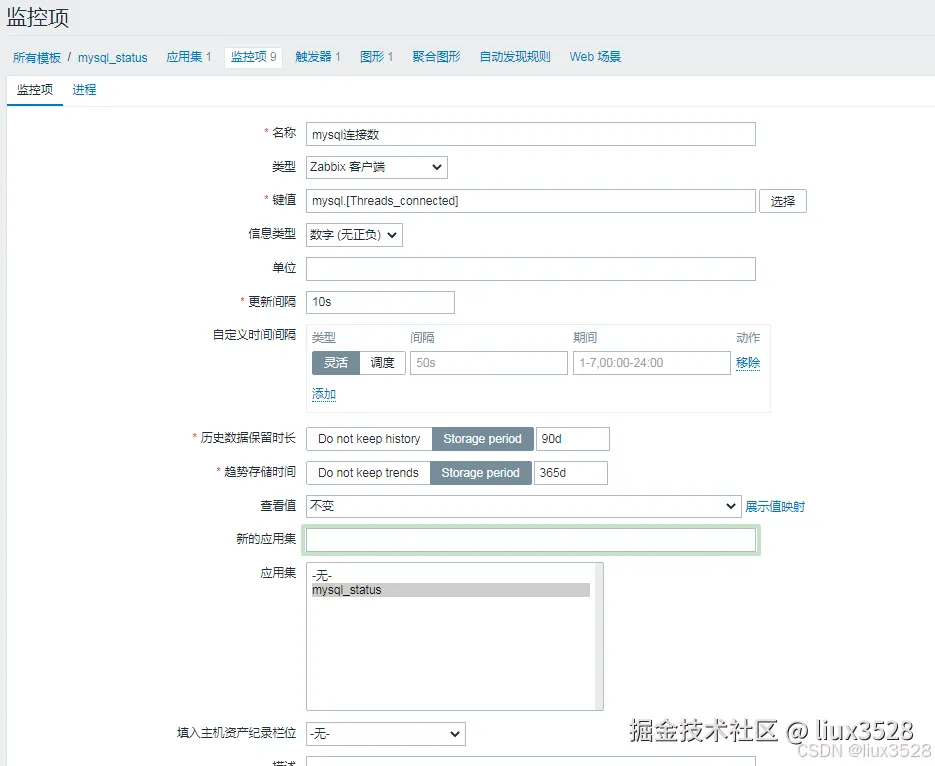The image size is (935, 766).
Task: Focus the 名称 input field
Action: 531,134
